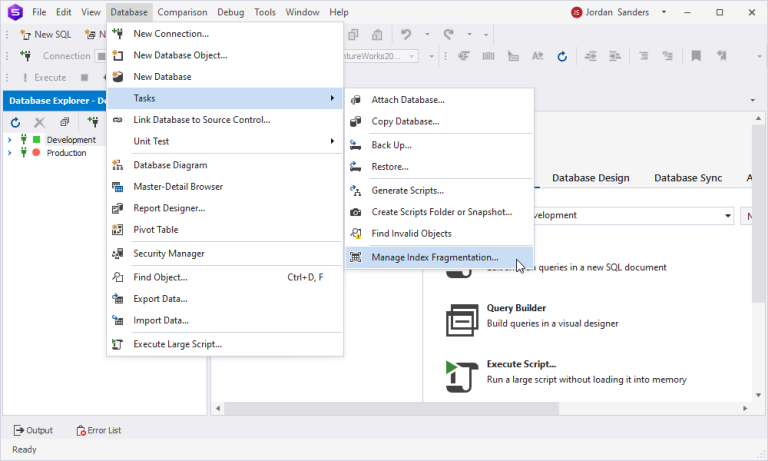Click the Refresh icon in Database Explorer
The width and height of the screenshot is (768, 461).
click(15, 122)
